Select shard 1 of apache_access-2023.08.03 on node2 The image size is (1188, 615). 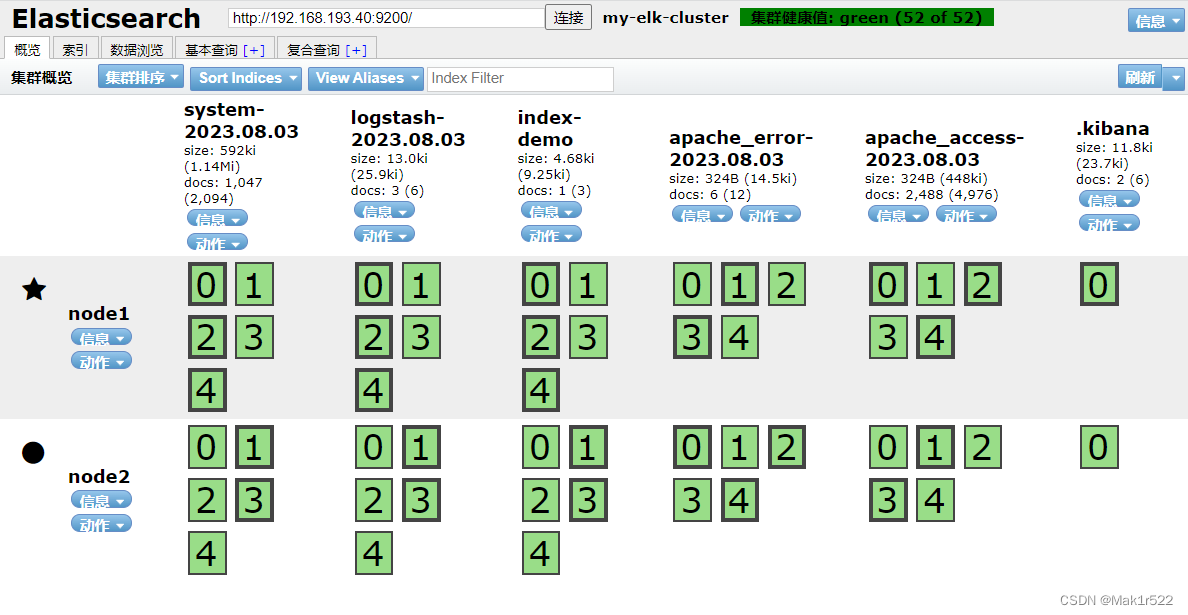point(935,447)
